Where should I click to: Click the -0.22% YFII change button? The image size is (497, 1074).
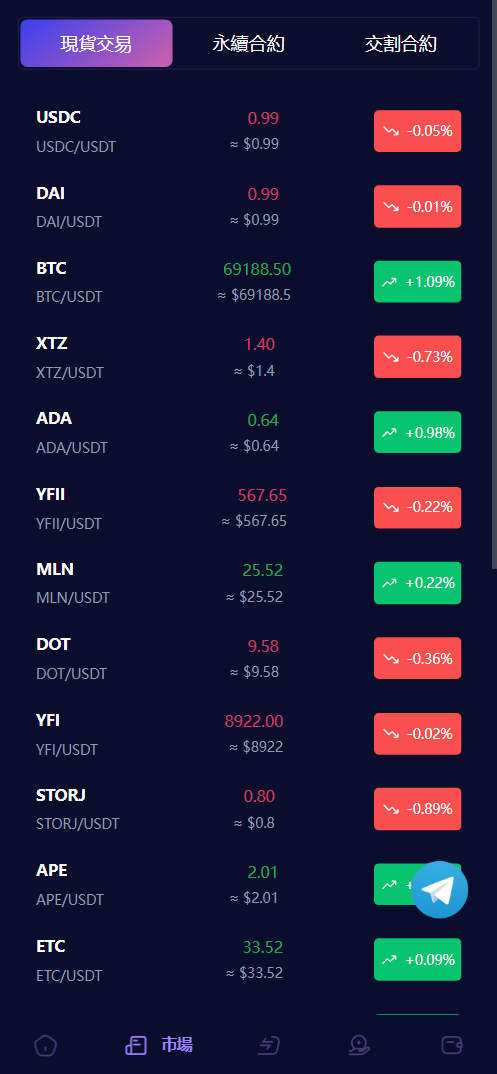point(418,508)
